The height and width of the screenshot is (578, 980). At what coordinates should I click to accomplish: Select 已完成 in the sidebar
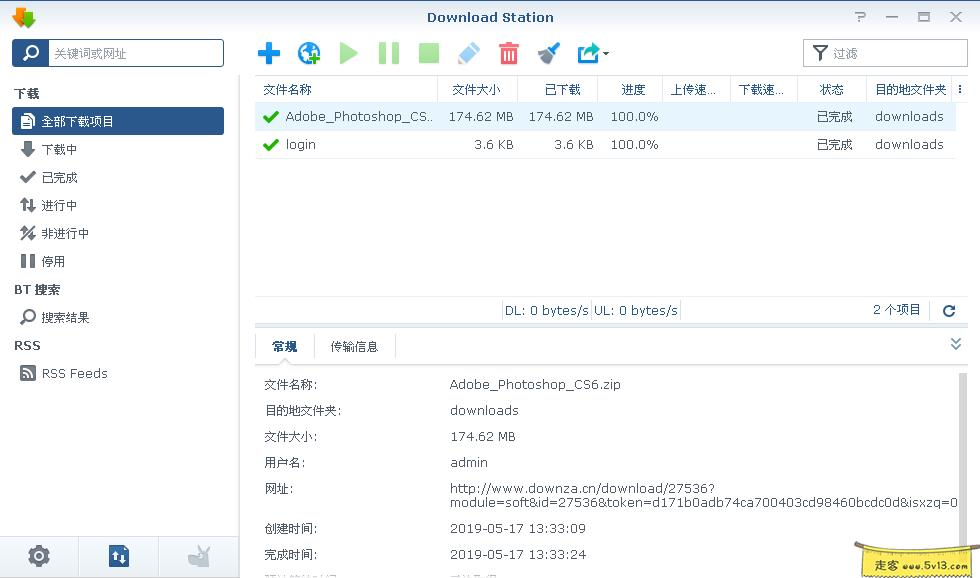(x=60, y=177)
